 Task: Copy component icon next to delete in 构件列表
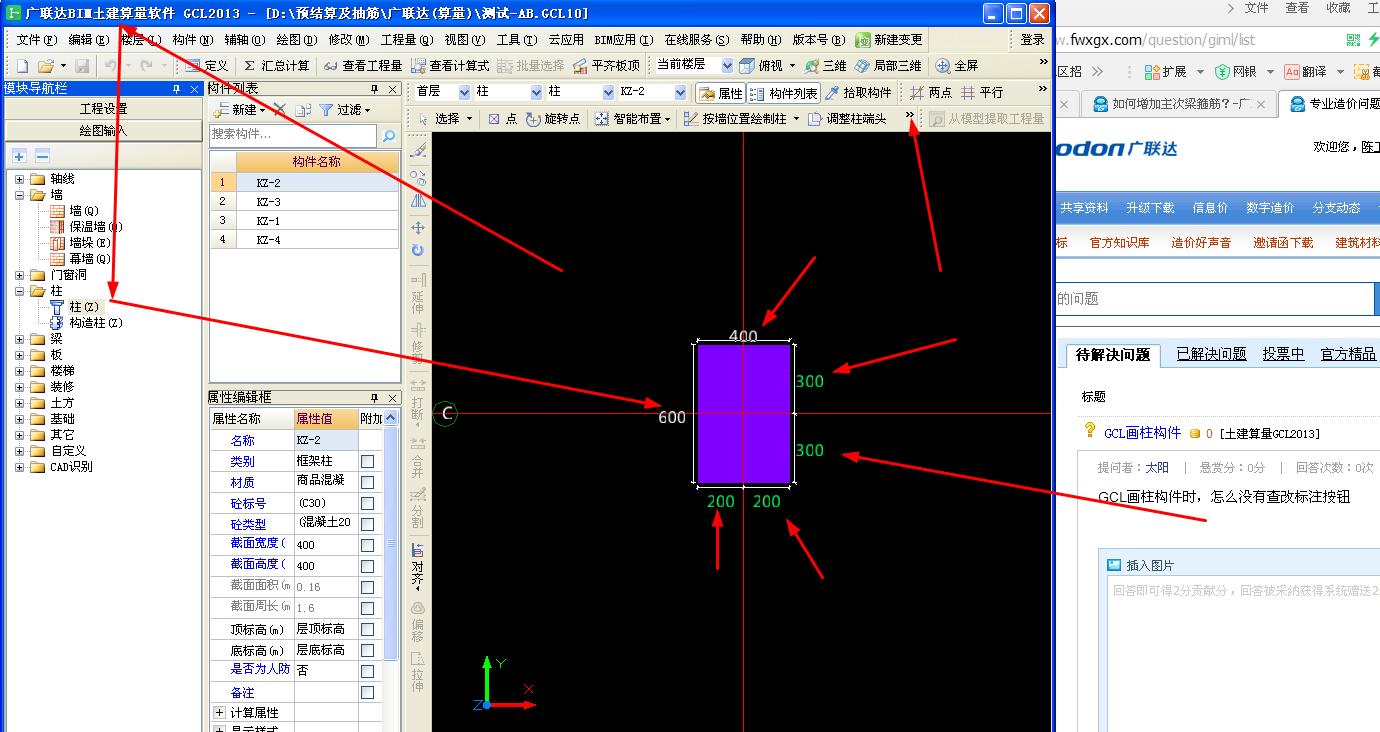[x=302, y=110]
